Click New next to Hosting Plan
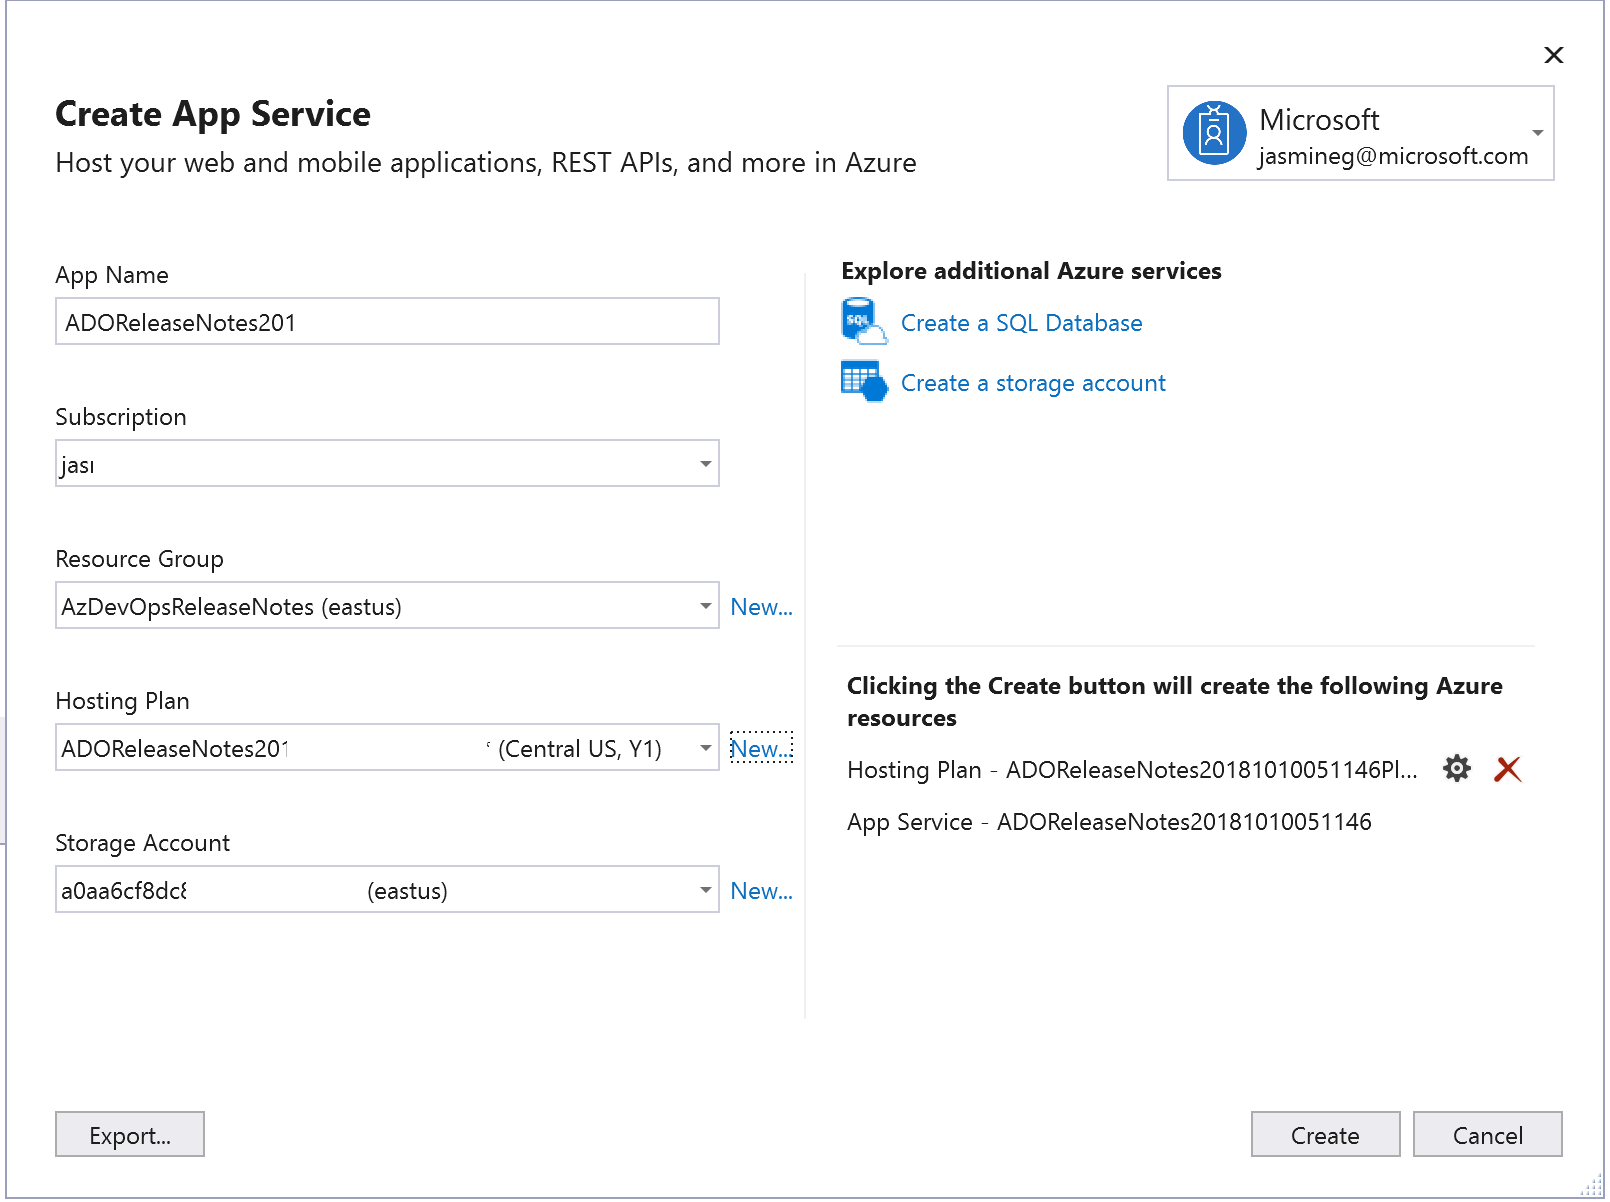Screen dimensions: 1610x1202 tap(760, 748)
